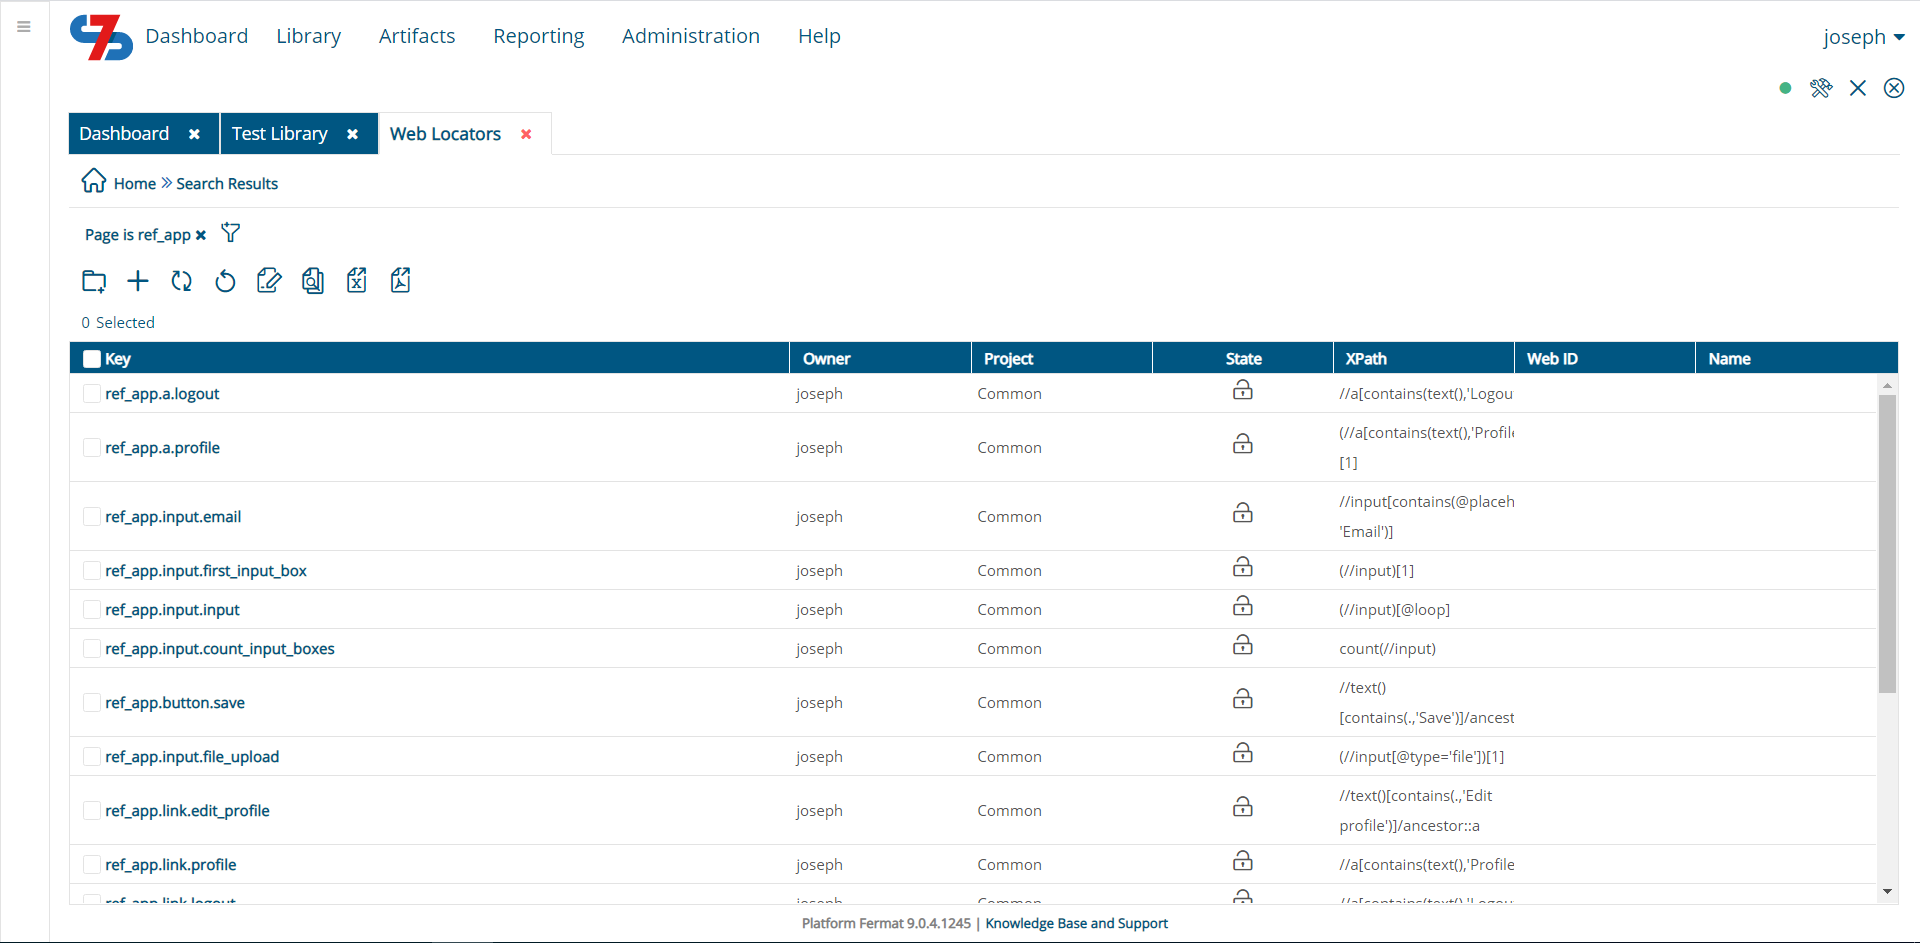Export results using the Excel icon

357,281
